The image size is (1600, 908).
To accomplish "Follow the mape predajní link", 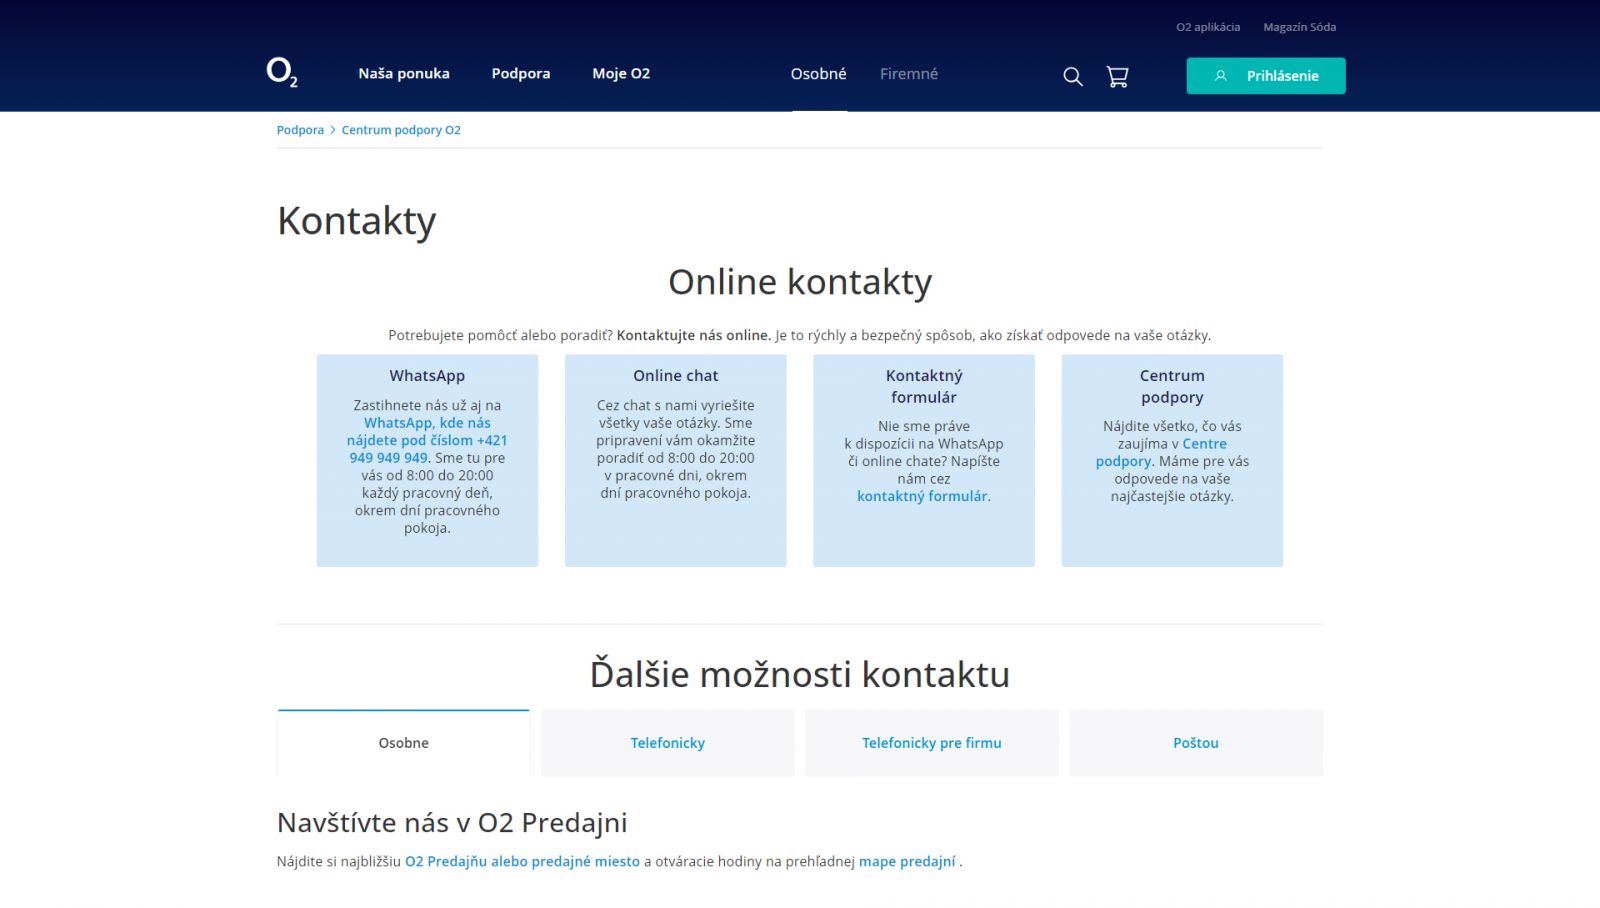I will pyautogui.click(x=907, y=861).
